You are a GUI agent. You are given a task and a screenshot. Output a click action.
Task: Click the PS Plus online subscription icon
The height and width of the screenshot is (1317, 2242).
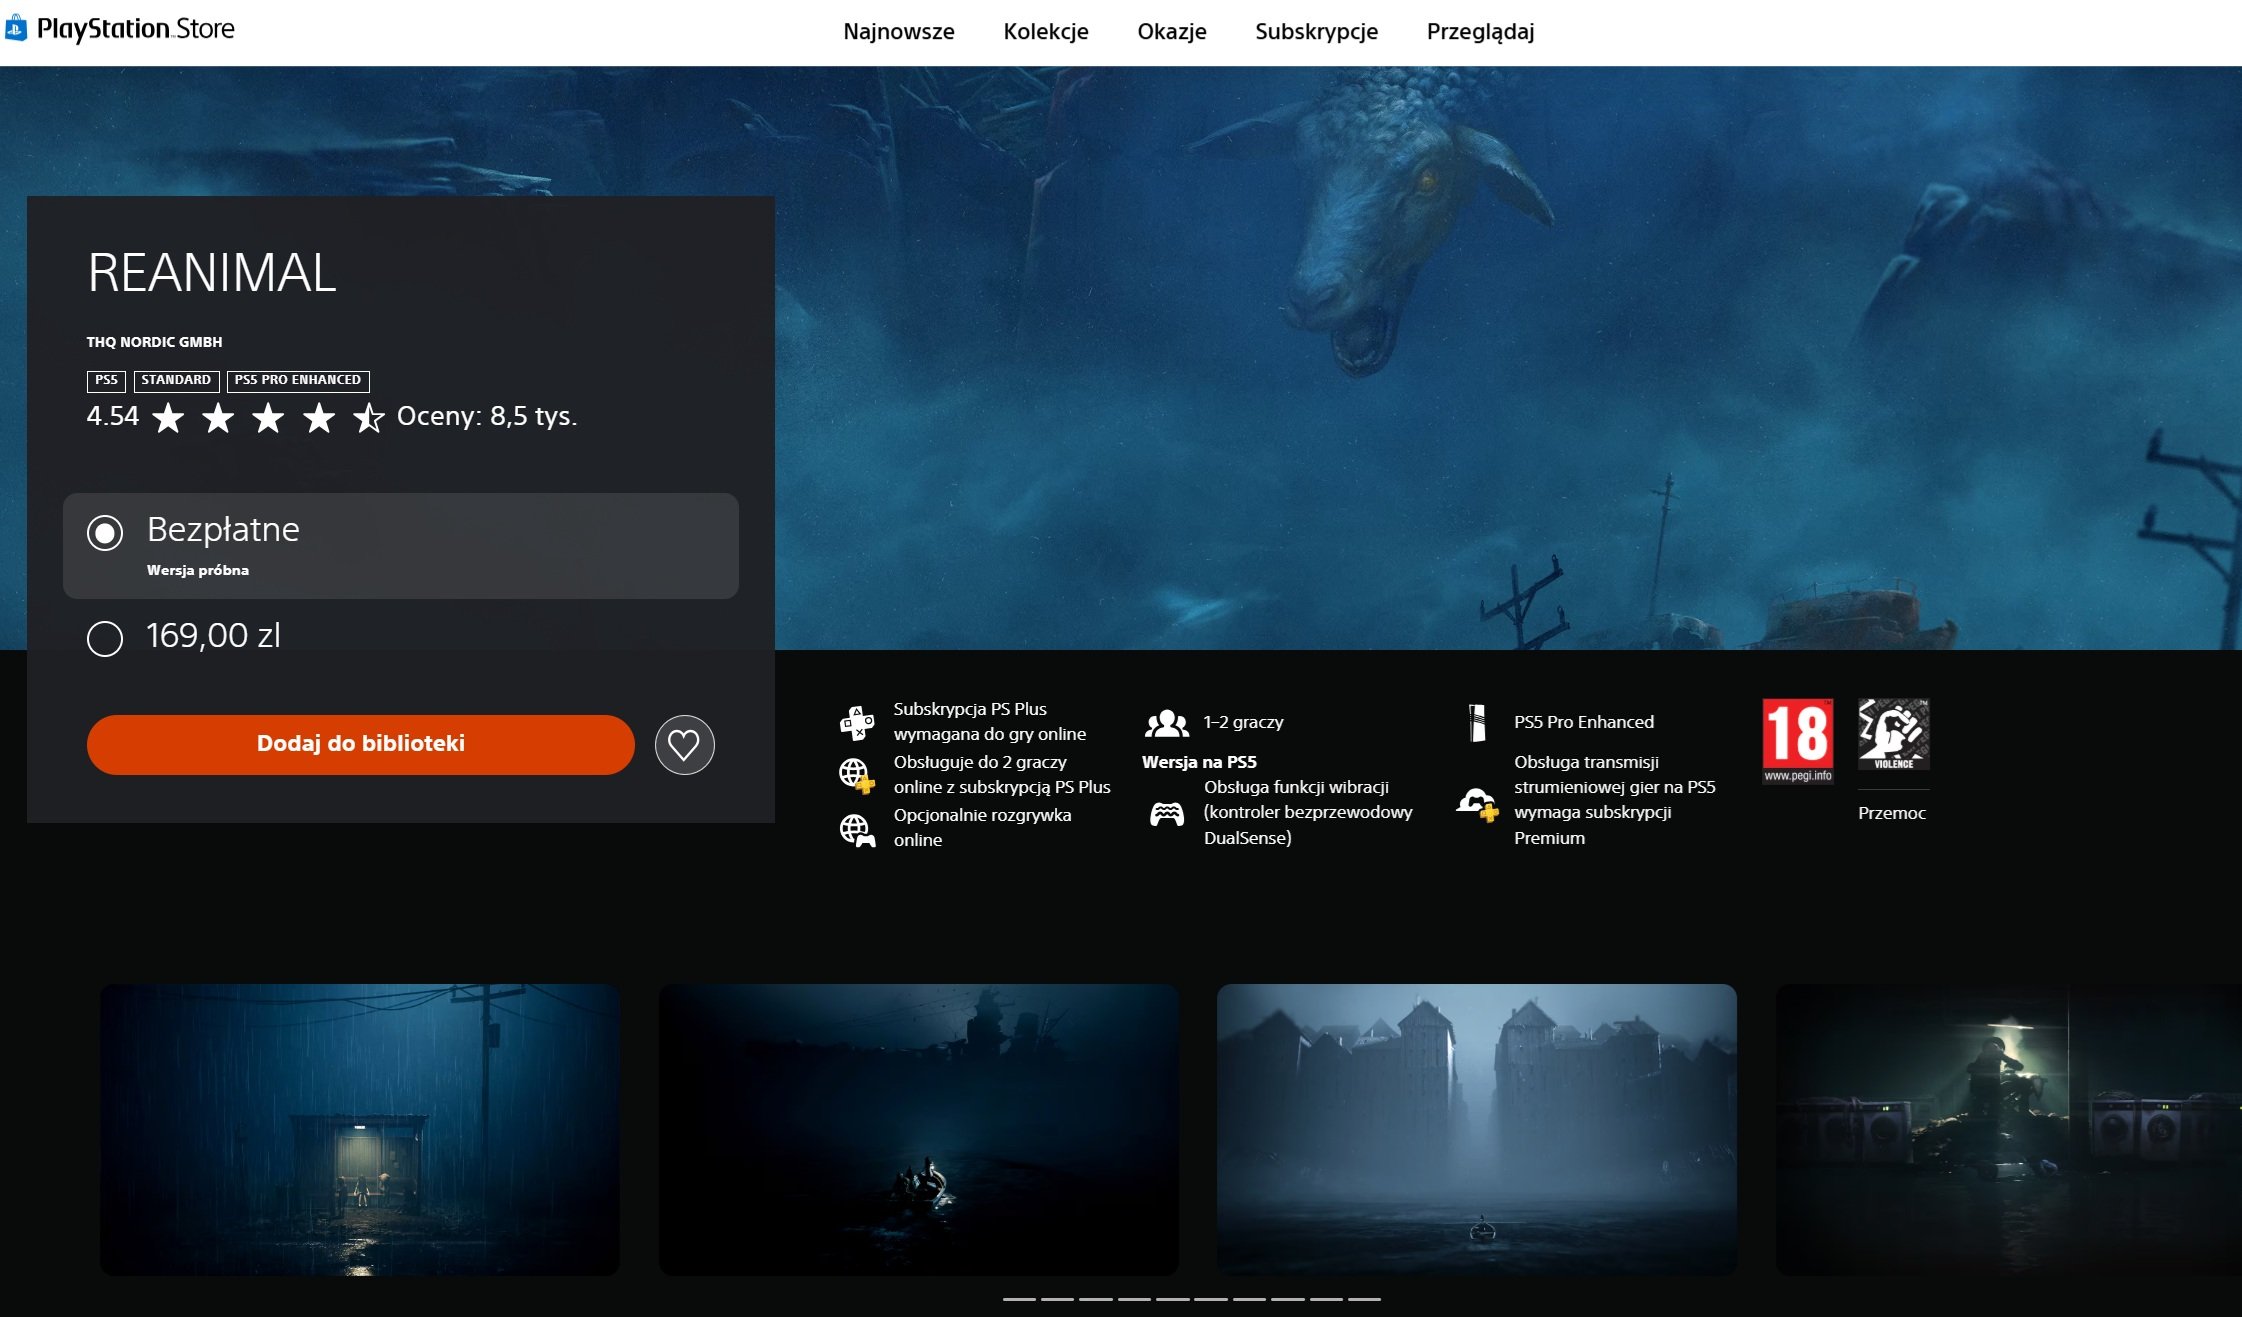click(856, 721)
